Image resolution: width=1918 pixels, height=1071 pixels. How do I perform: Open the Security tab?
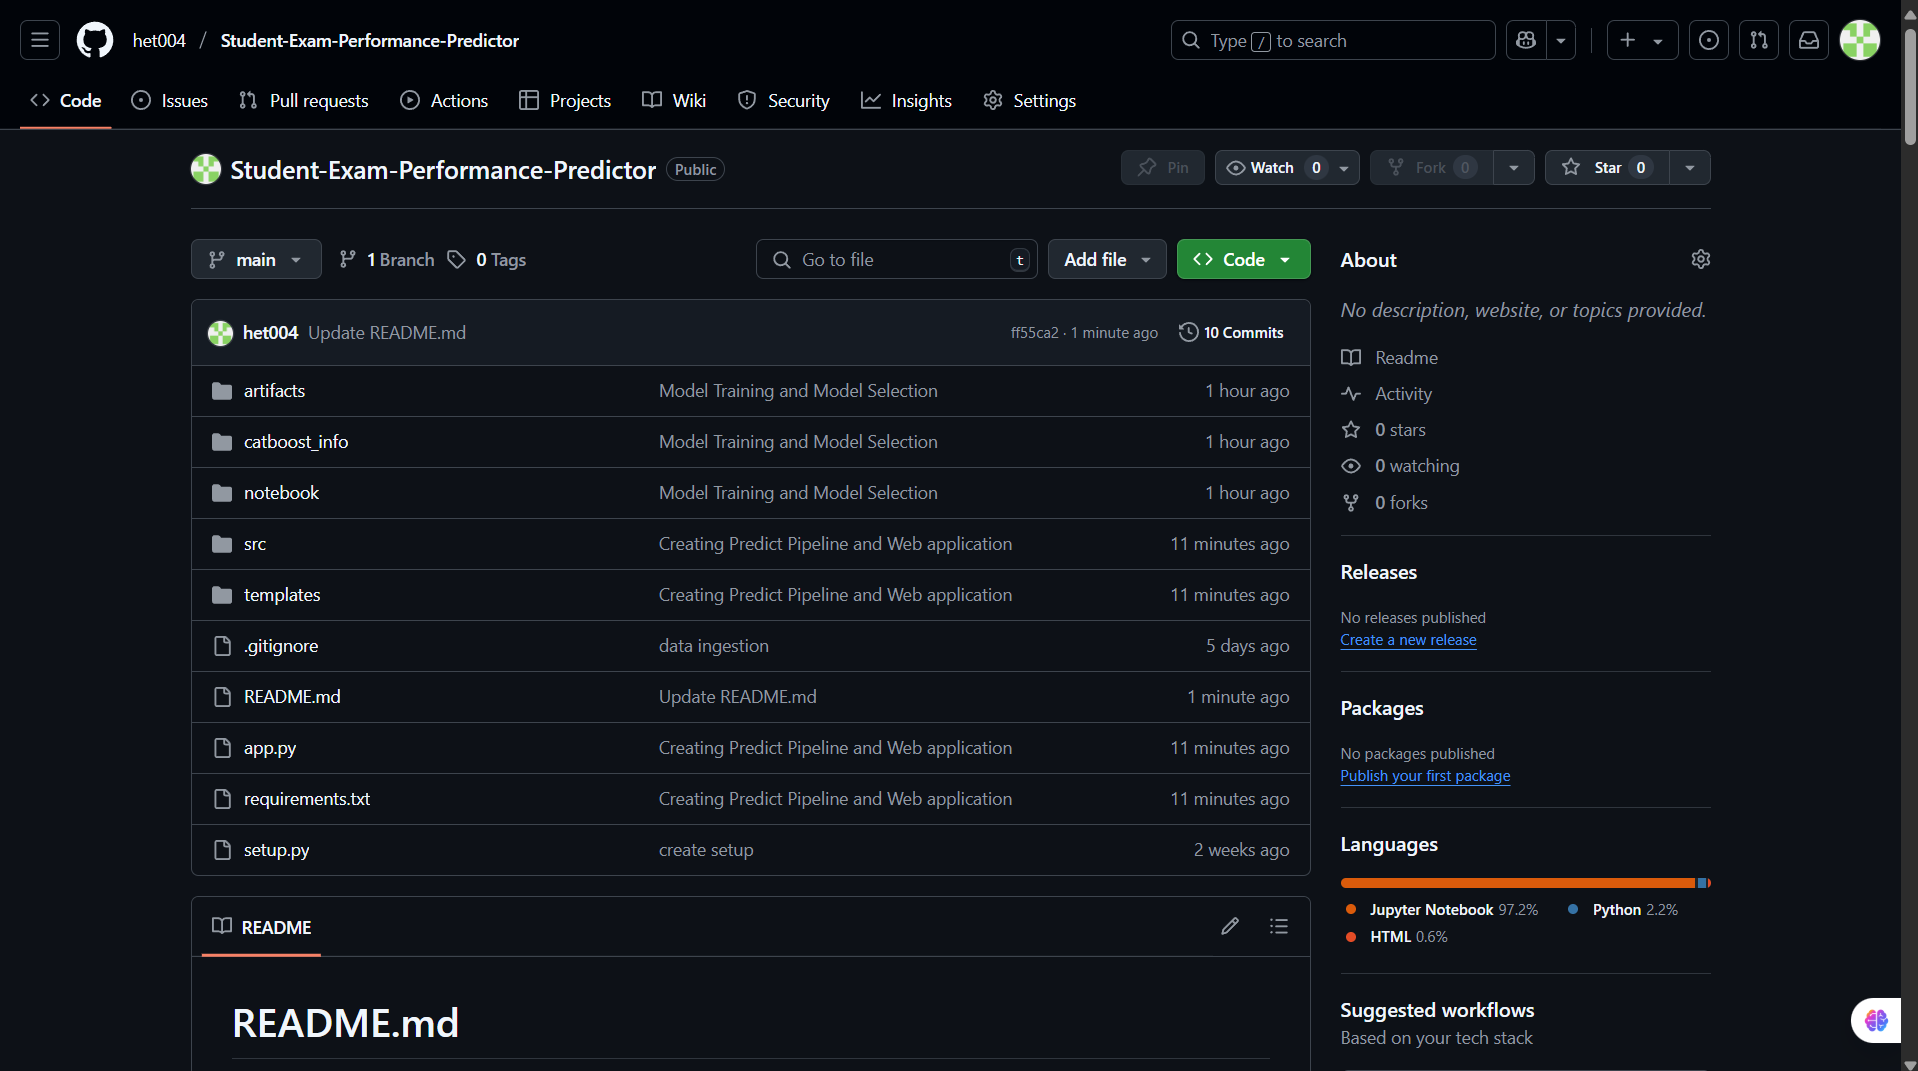(784, 101)
